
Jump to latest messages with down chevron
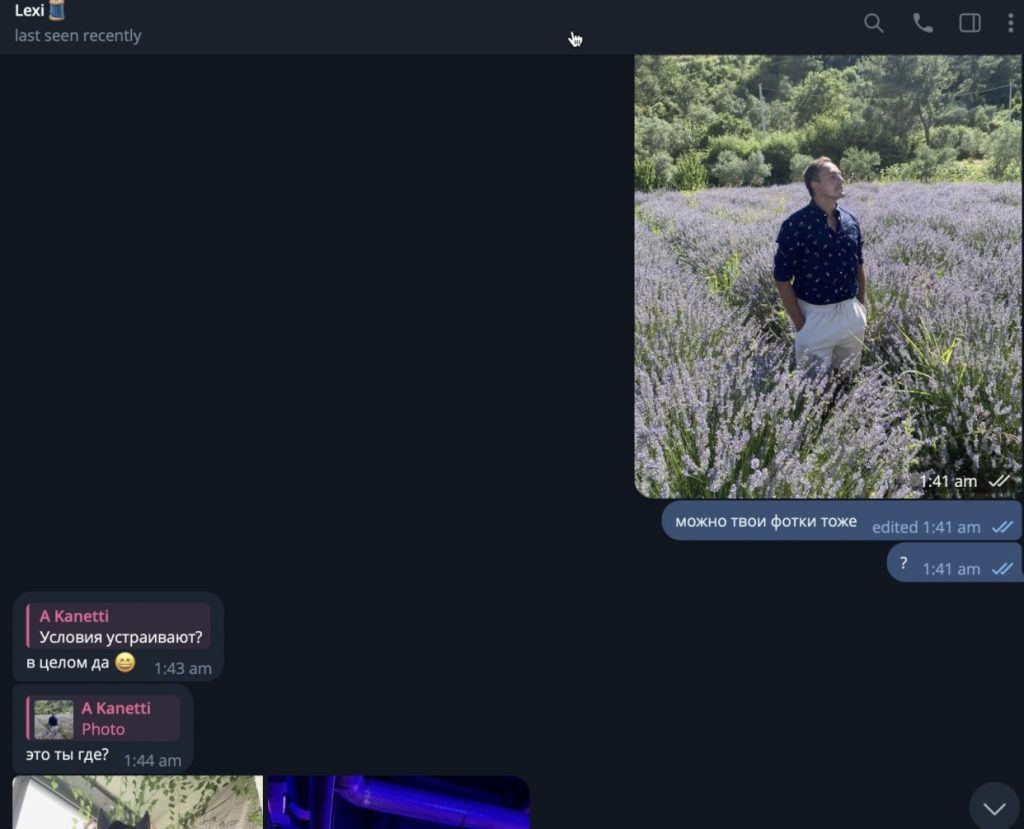(x=994, y=807)
